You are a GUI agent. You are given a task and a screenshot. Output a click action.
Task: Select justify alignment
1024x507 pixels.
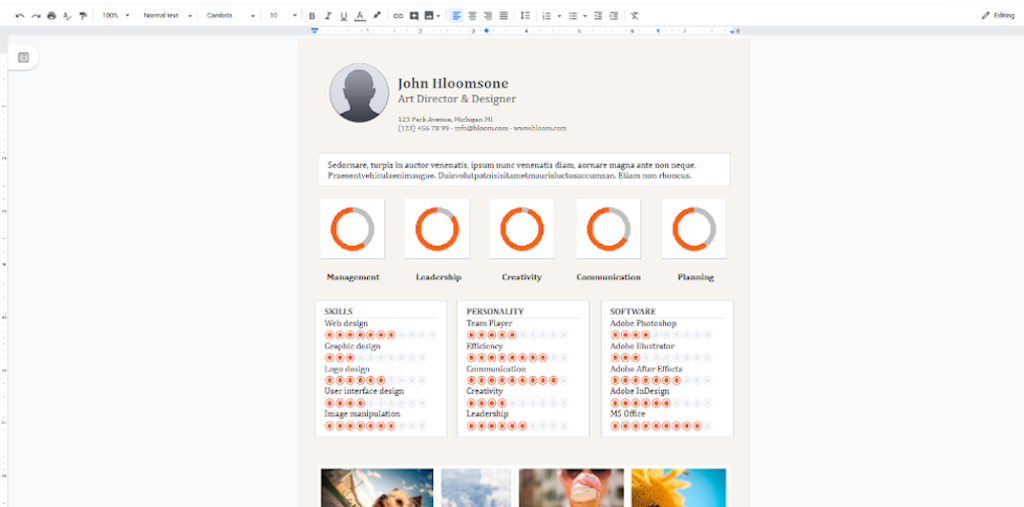coord(504,16)
